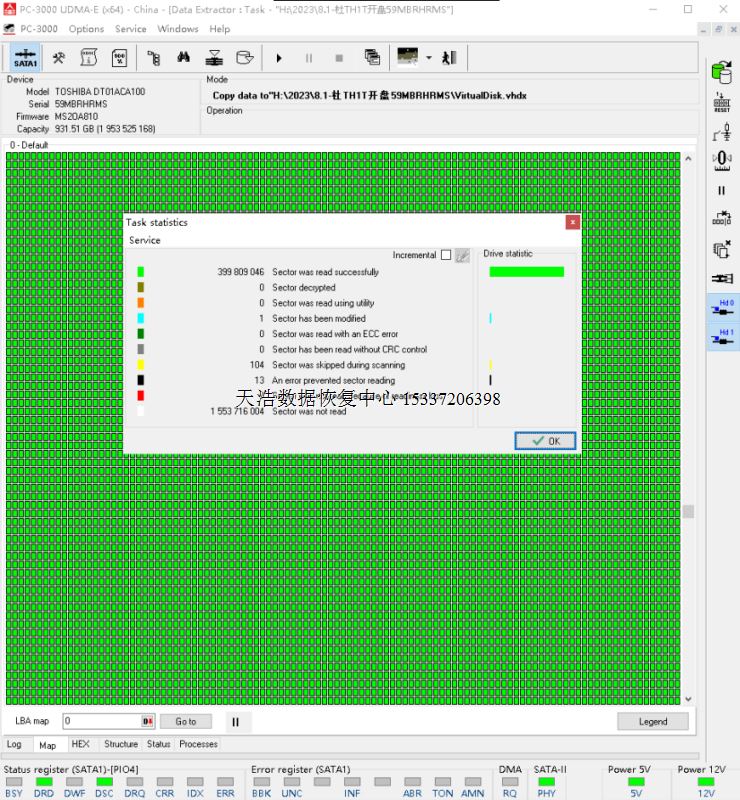Open the Service menu in Task statistics dialog
Viewport: 740px width, 800px height.
click(145, 240)
